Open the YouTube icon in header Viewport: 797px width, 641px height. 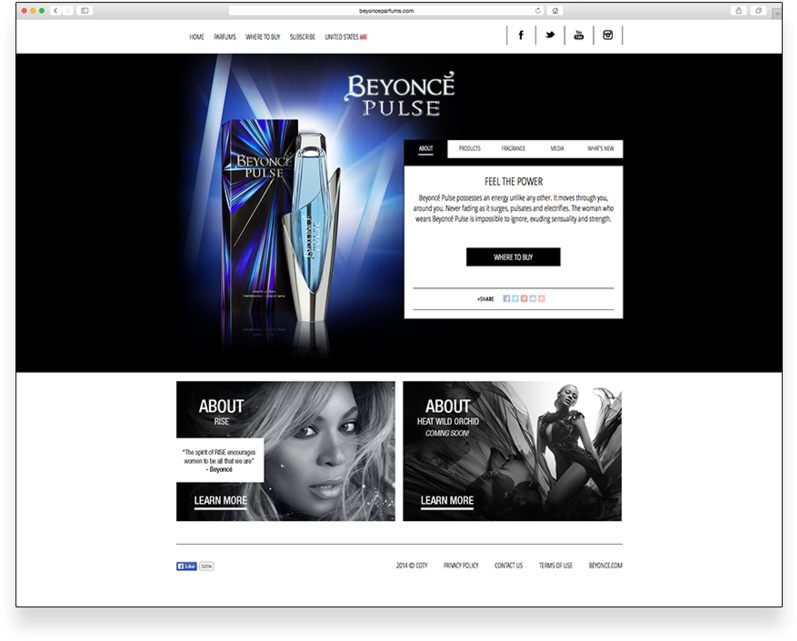pos(578,35)
